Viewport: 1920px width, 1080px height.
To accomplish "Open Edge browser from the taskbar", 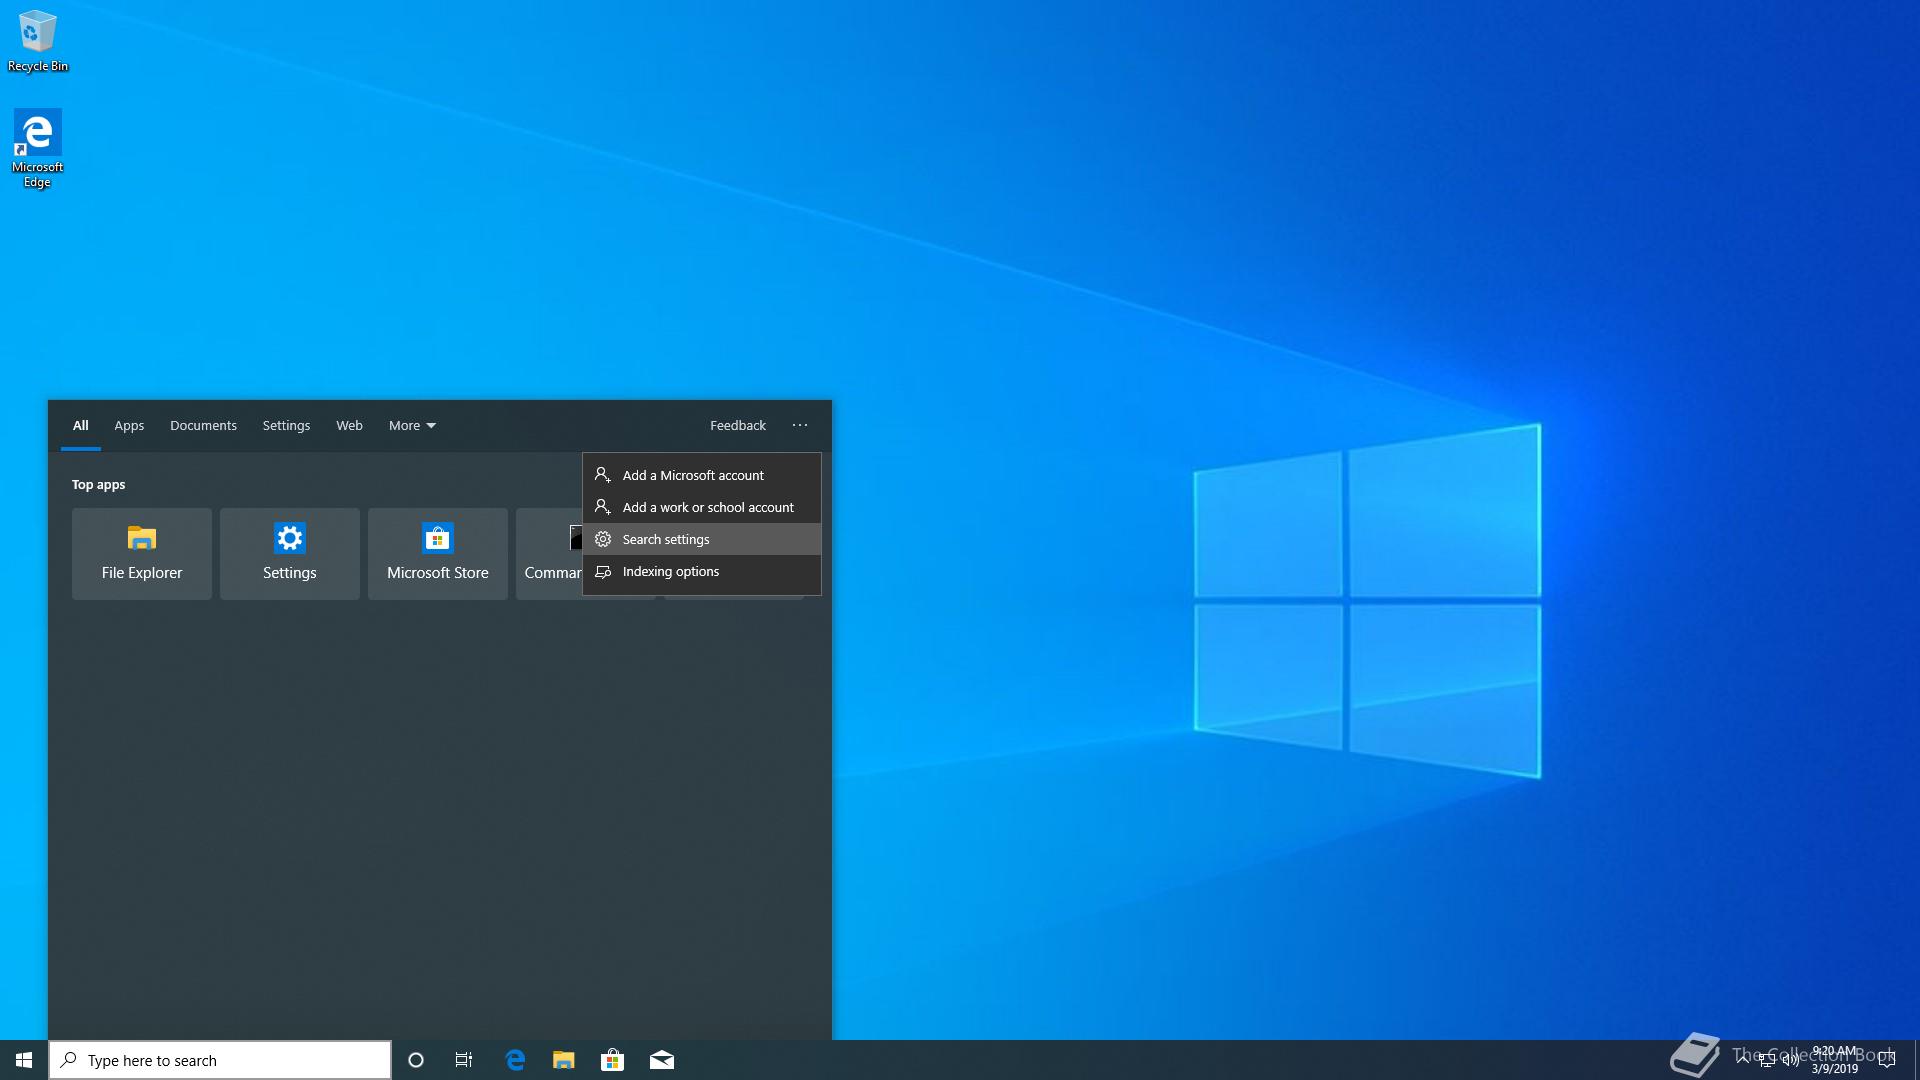I will 515,1060.
